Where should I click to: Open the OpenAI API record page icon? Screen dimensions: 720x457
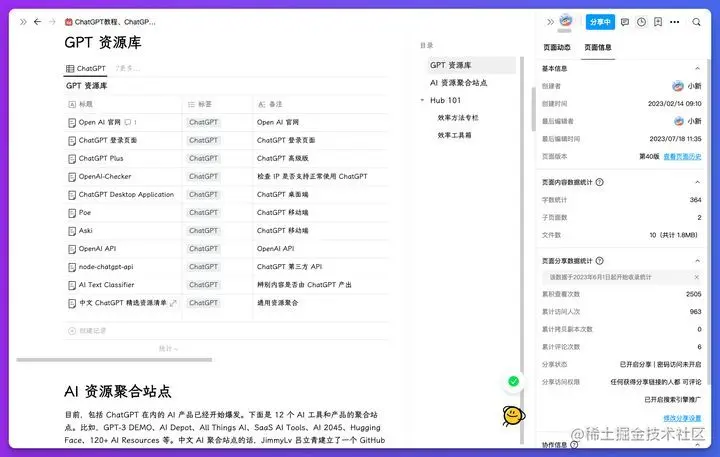click(x=72, y=249)
